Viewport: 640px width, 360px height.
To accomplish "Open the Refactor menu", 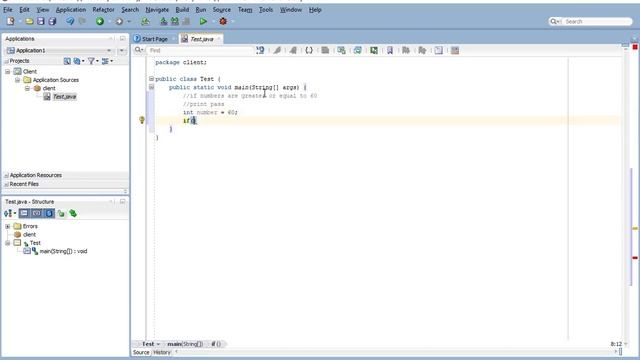I will [x=103, y=9].
